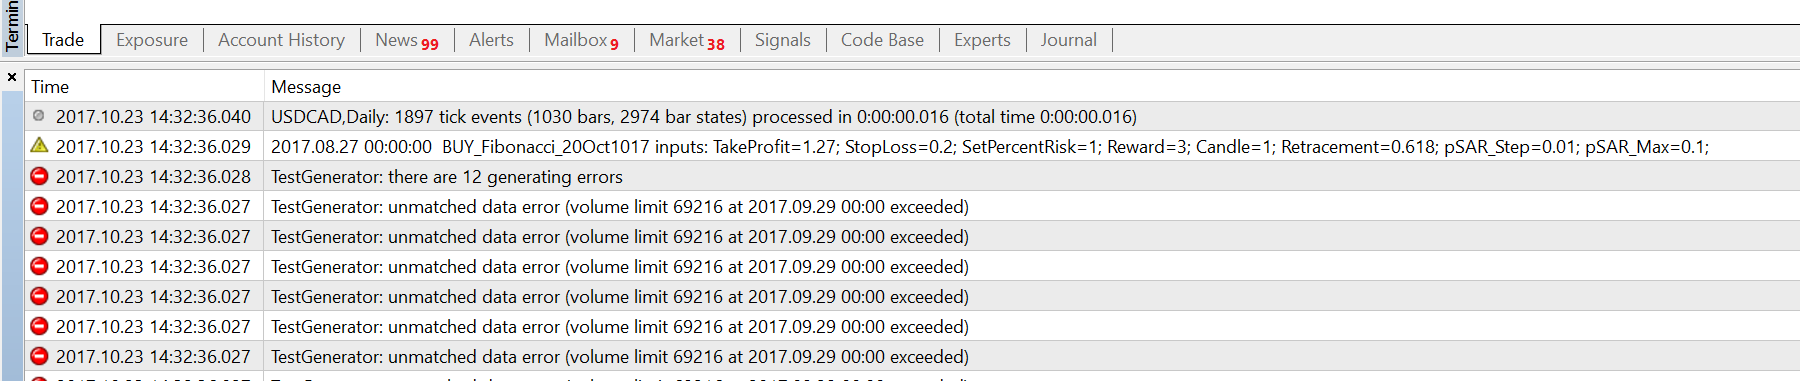Click the red Market count badge
1800x381 pixels.
pyautogui.click(x=716, y=44)
